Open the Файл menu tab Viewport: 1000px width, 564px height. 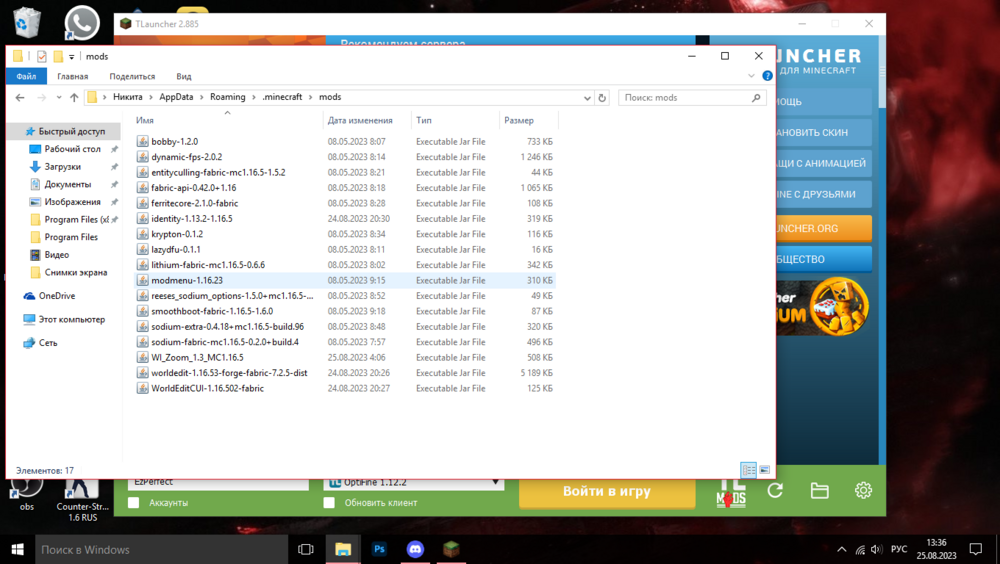click(26, 76)
